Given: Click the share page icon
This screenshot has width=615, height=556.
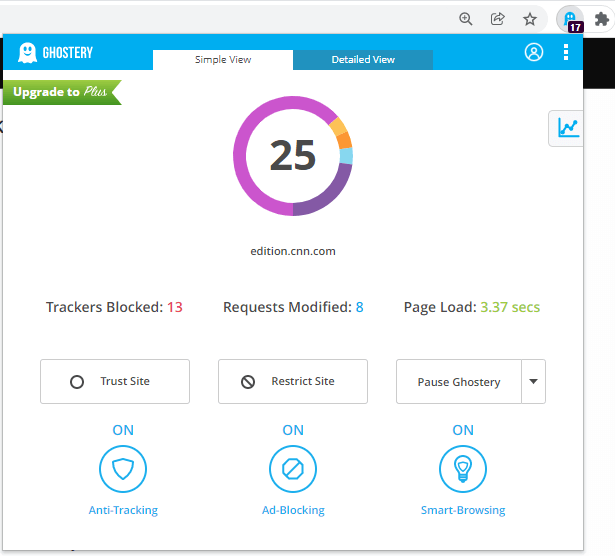Looking at the screenshot, I should [497, 19].
